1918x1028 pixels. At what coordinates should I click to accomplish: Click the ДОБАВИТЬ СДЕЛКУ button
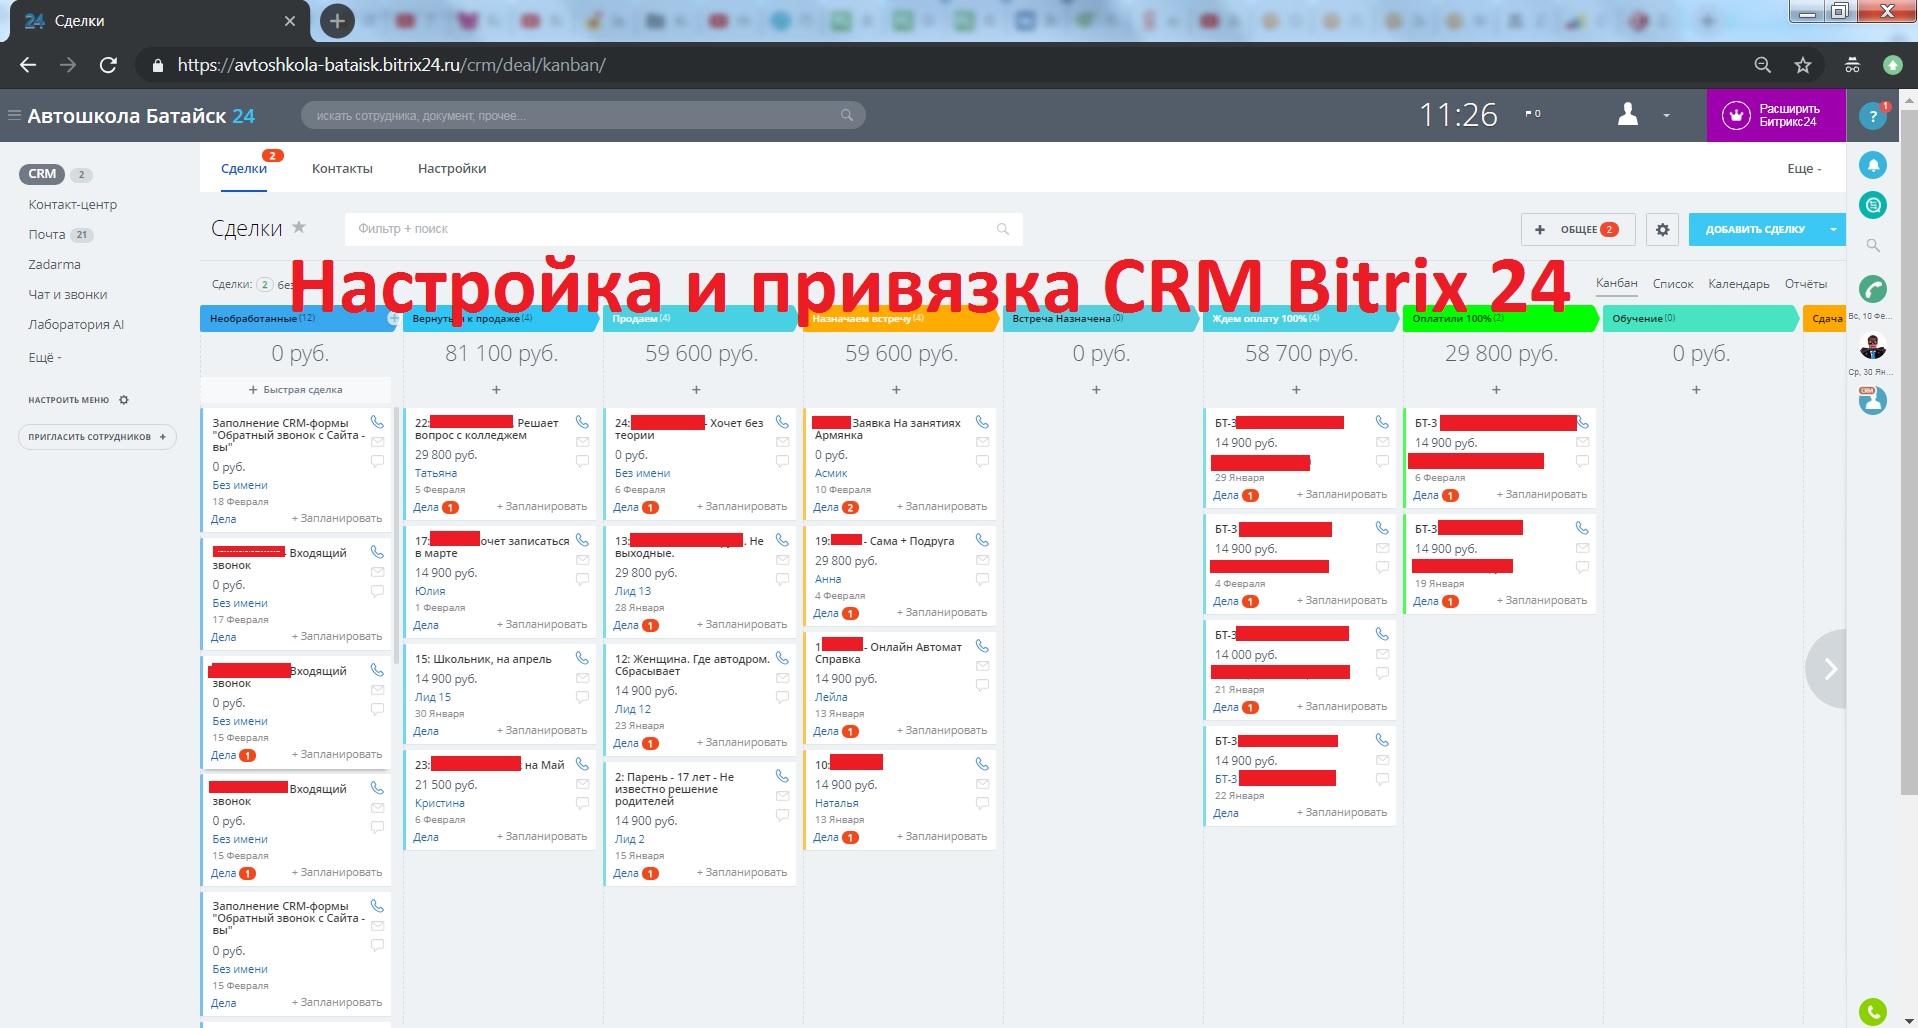1755,229
